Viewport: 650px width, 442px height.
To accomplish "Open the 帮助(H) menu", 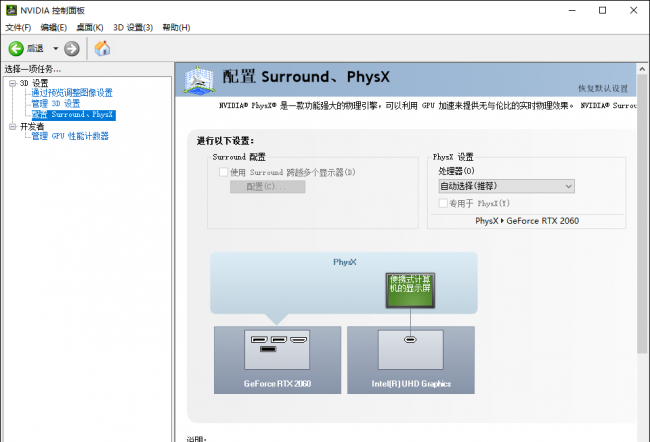I will 176,27.
